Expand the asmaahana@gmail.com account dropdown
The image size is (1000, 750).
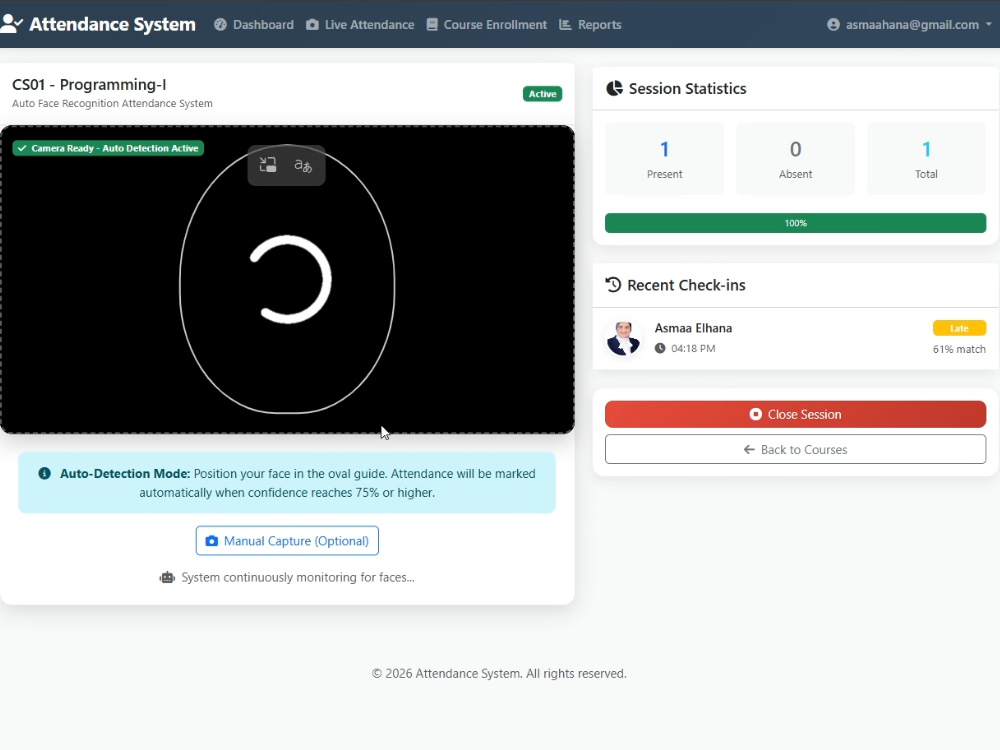click(x=909, y=24)
